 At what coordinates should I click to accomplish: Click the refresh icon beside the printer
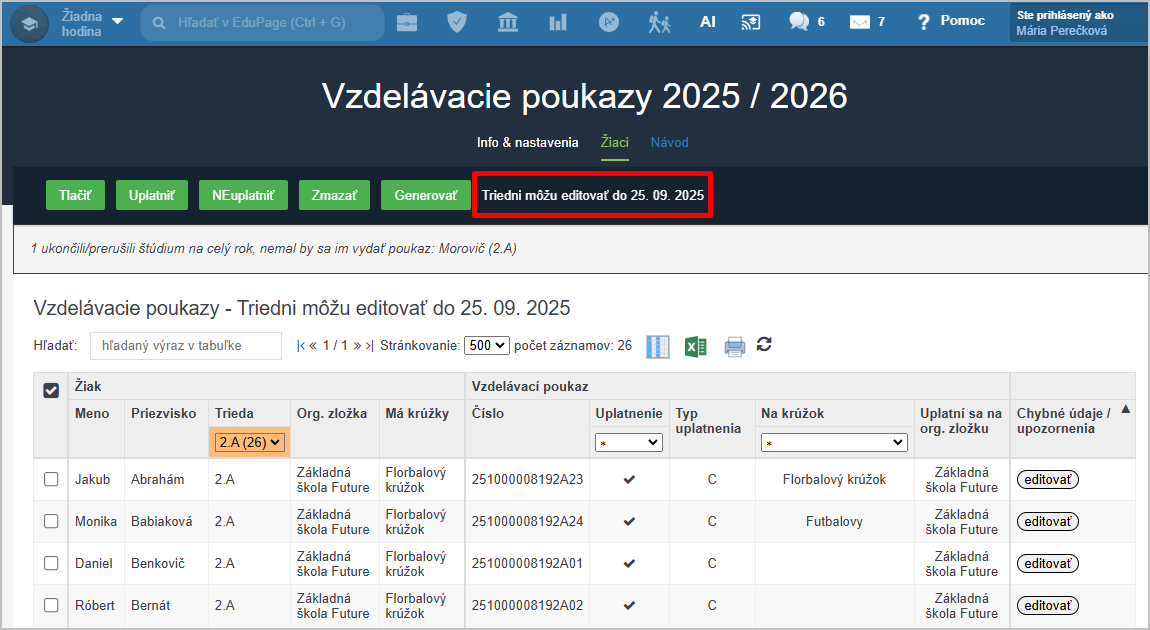[765, 345]
